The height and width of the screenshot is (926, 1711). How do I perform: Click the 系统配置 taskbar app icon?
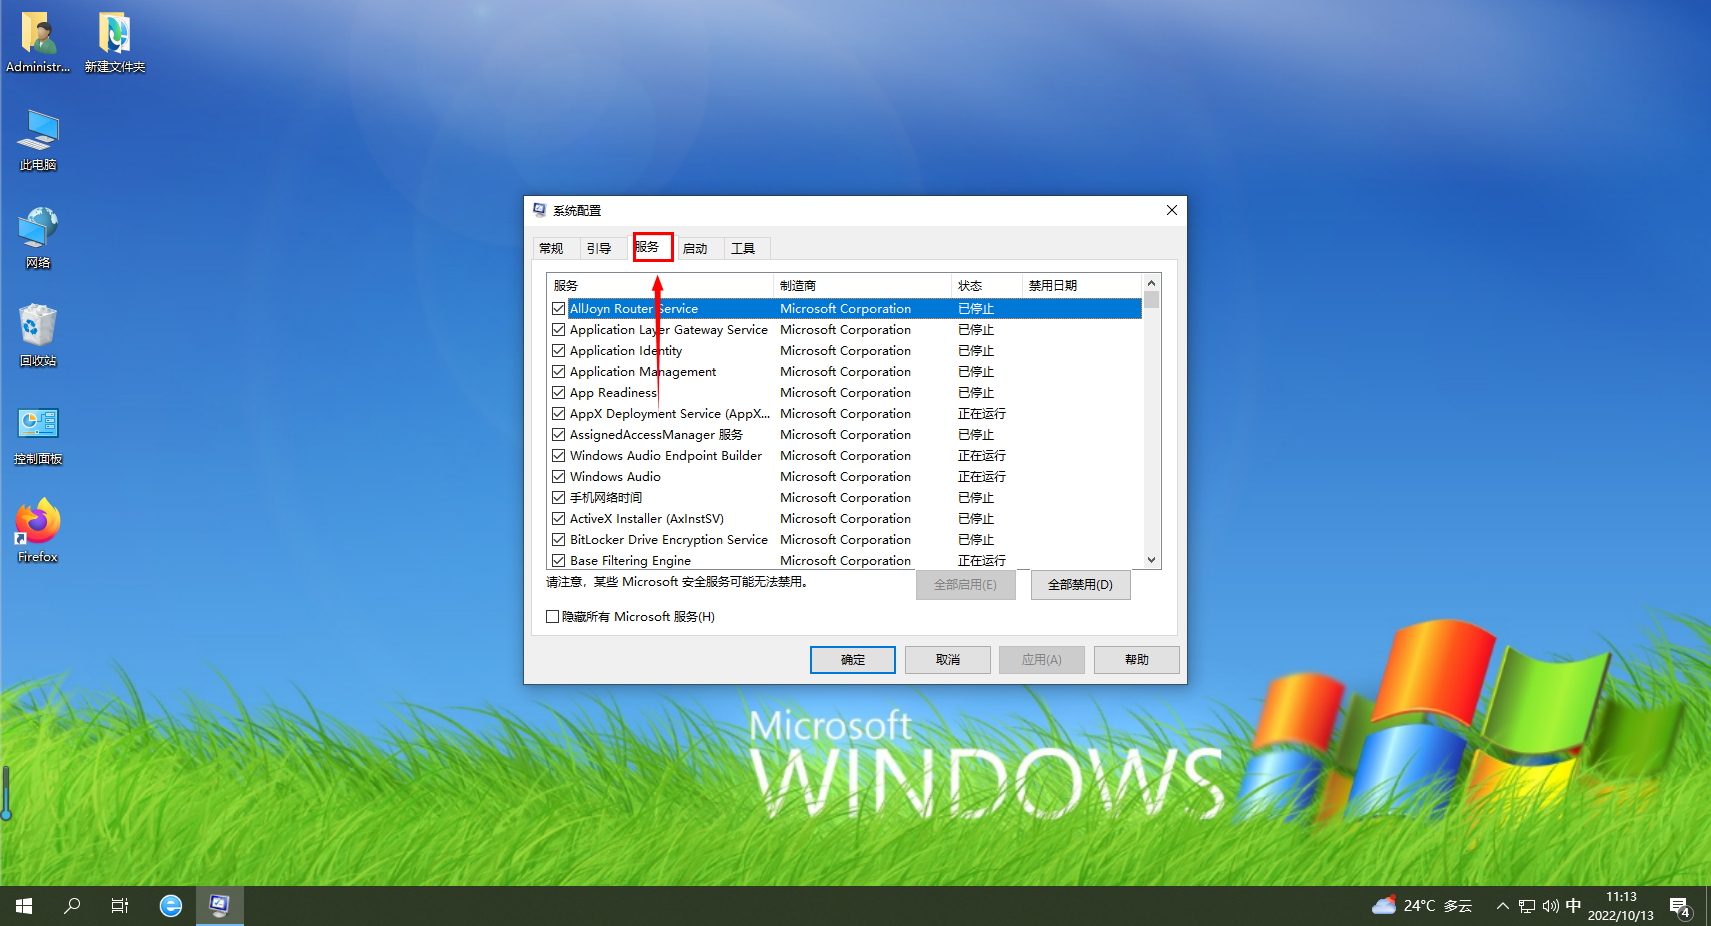(x=219, y=906)
